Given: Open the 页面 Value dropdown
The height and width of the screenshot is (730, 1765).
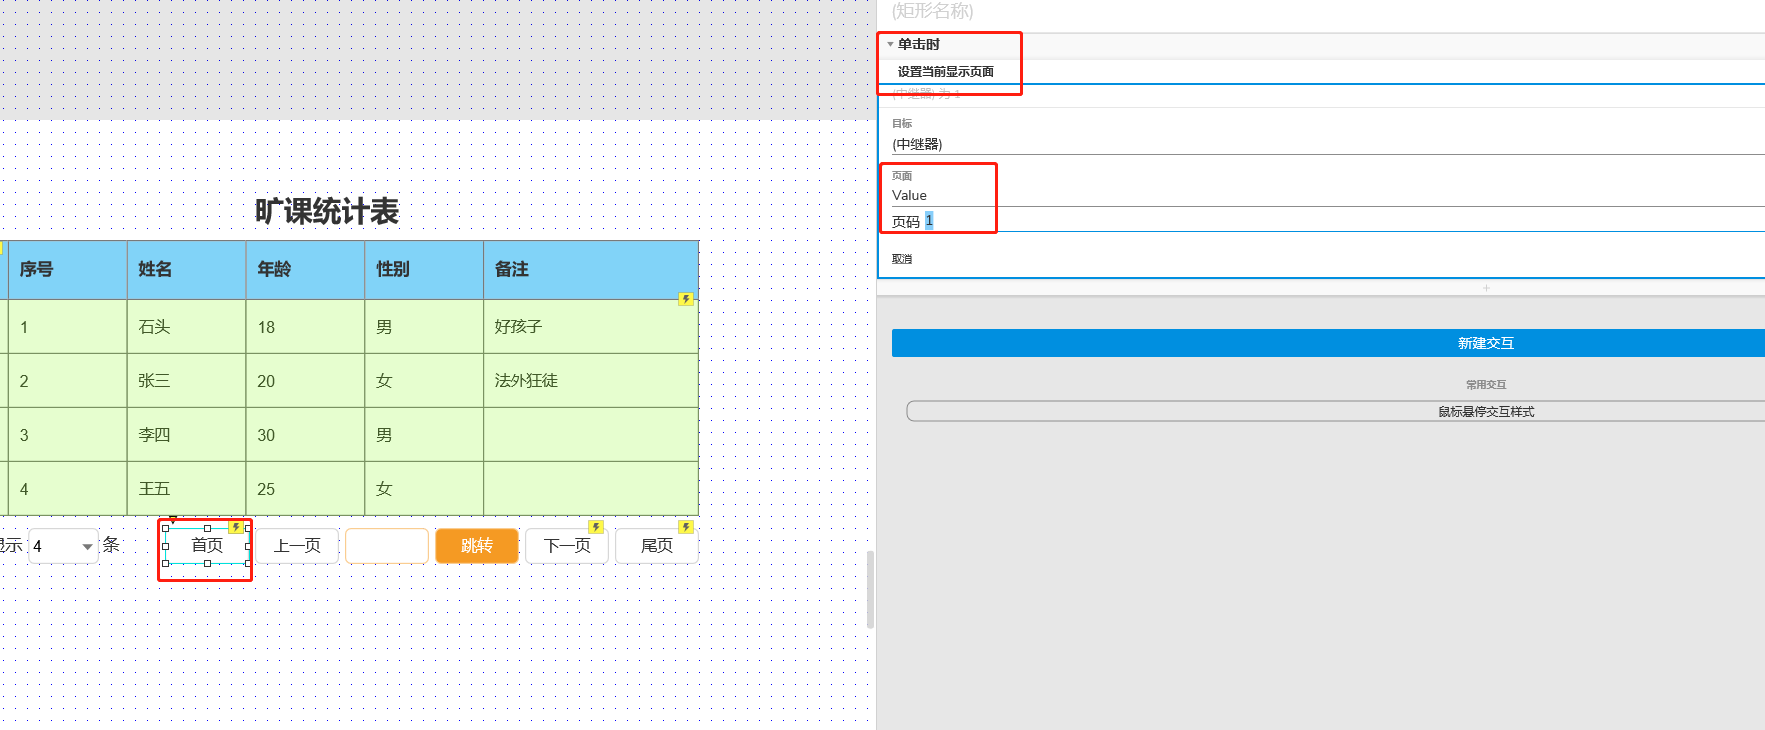Looking at the screenshot, I should tap(1328, 195).
